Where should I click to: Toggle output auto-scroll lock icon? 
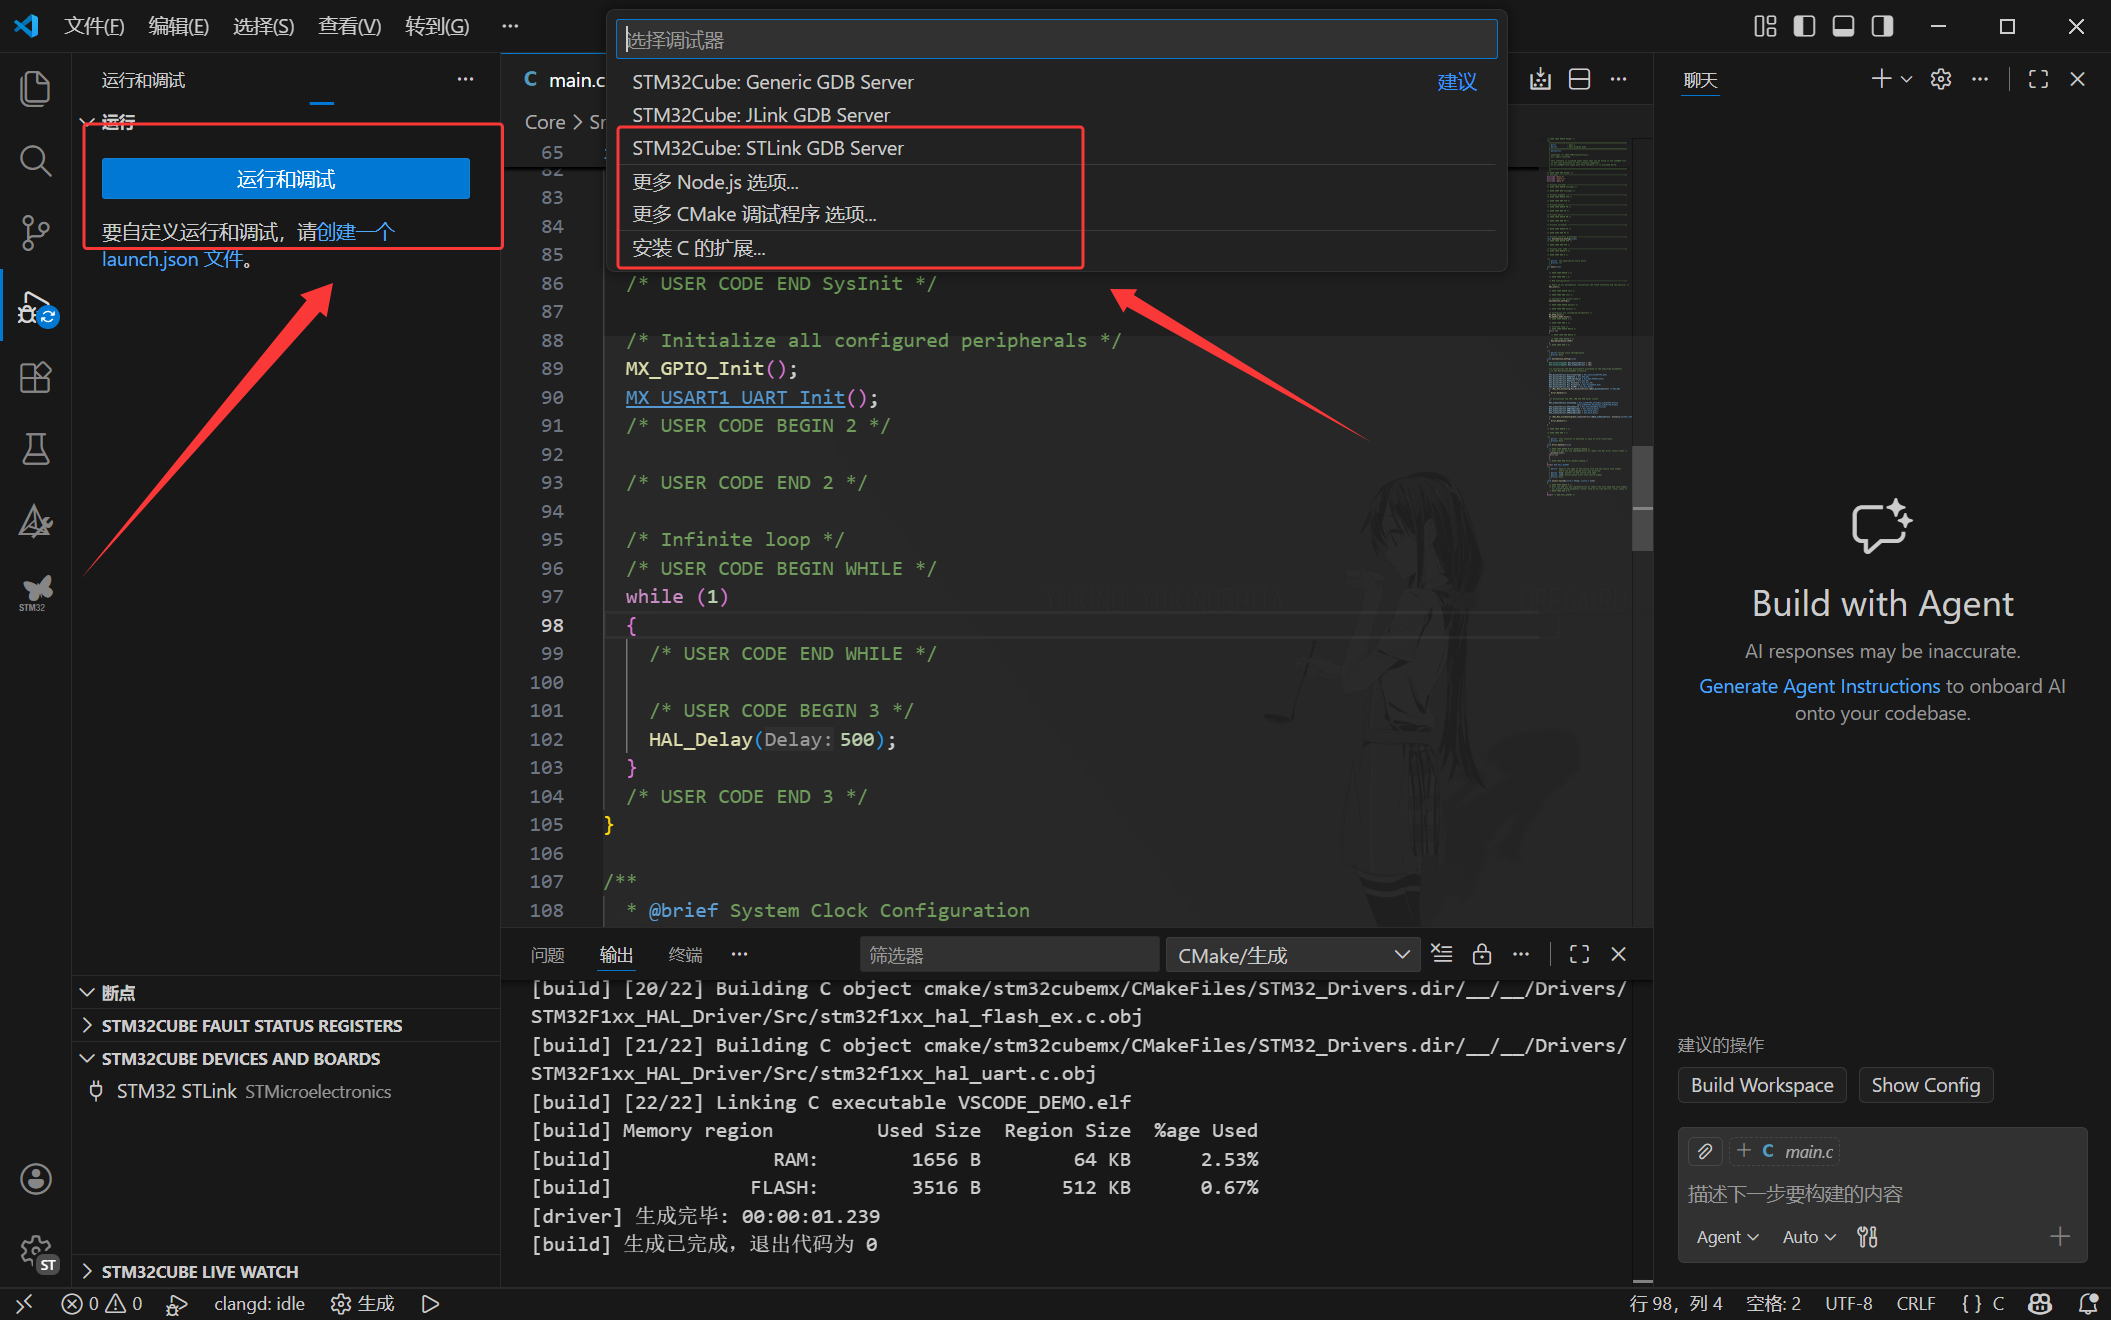click(1481, 954)
